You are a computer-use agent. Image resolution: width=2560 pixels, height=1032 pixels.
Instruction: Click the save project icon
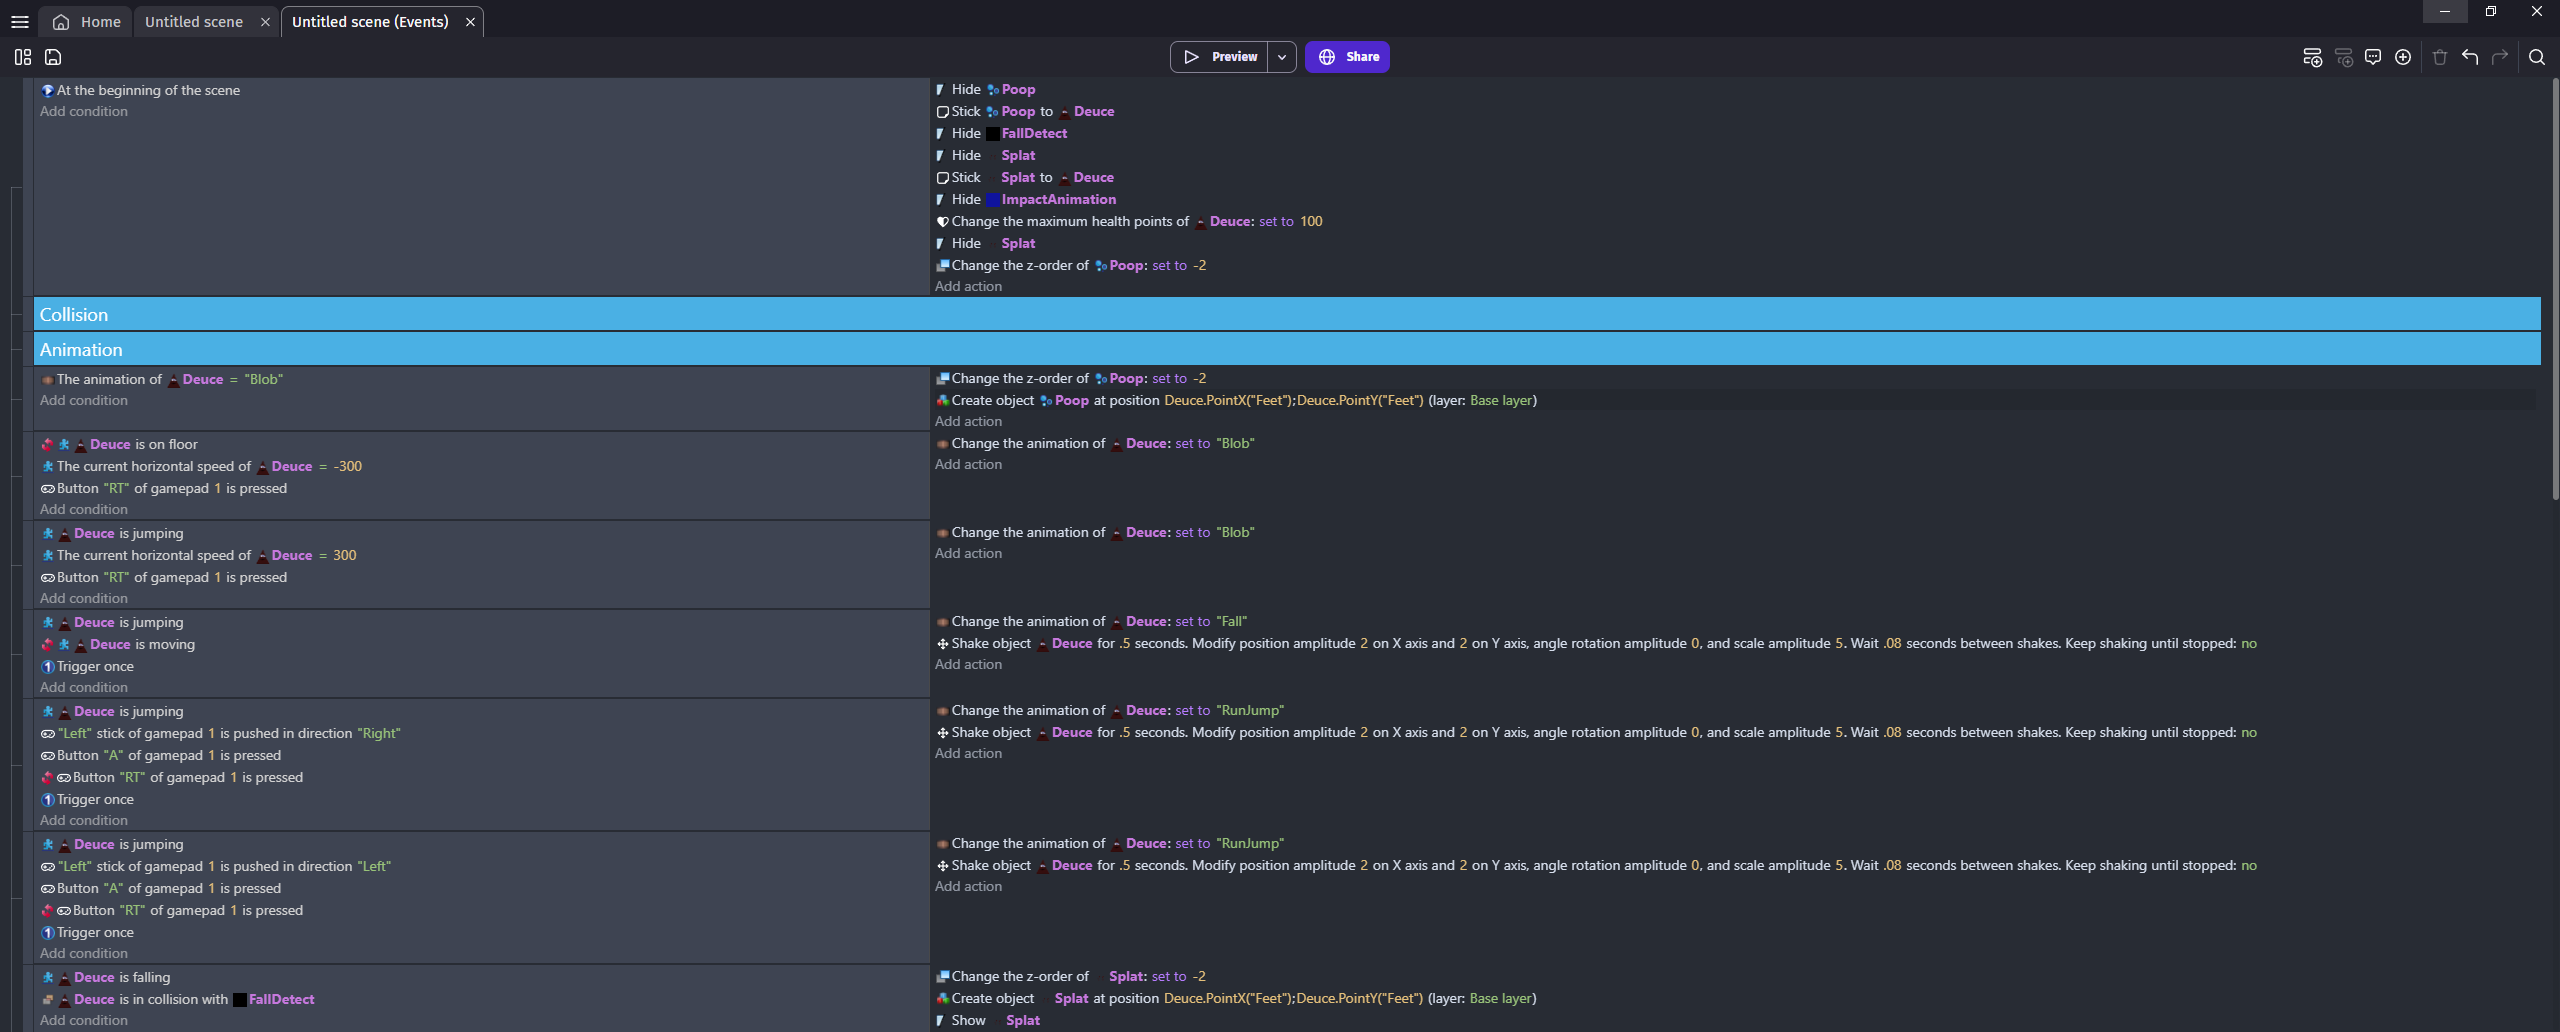click(54, 57)
